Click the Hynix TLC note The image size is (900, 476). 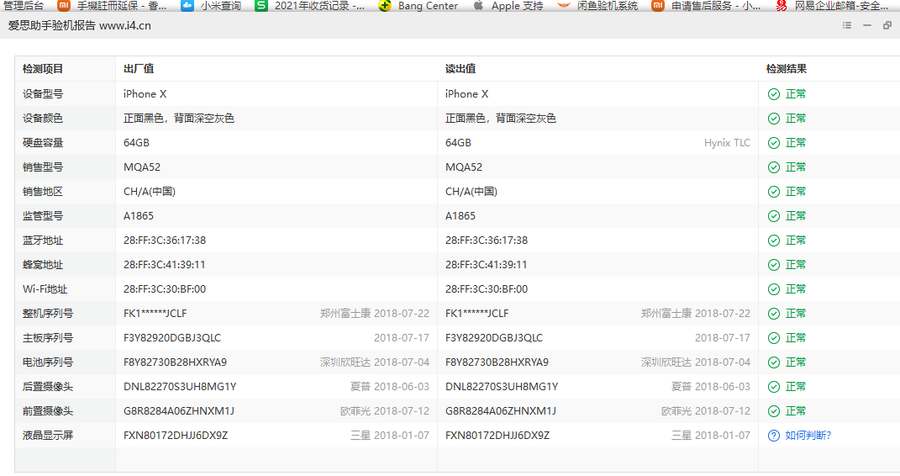(x=727, y=143)
